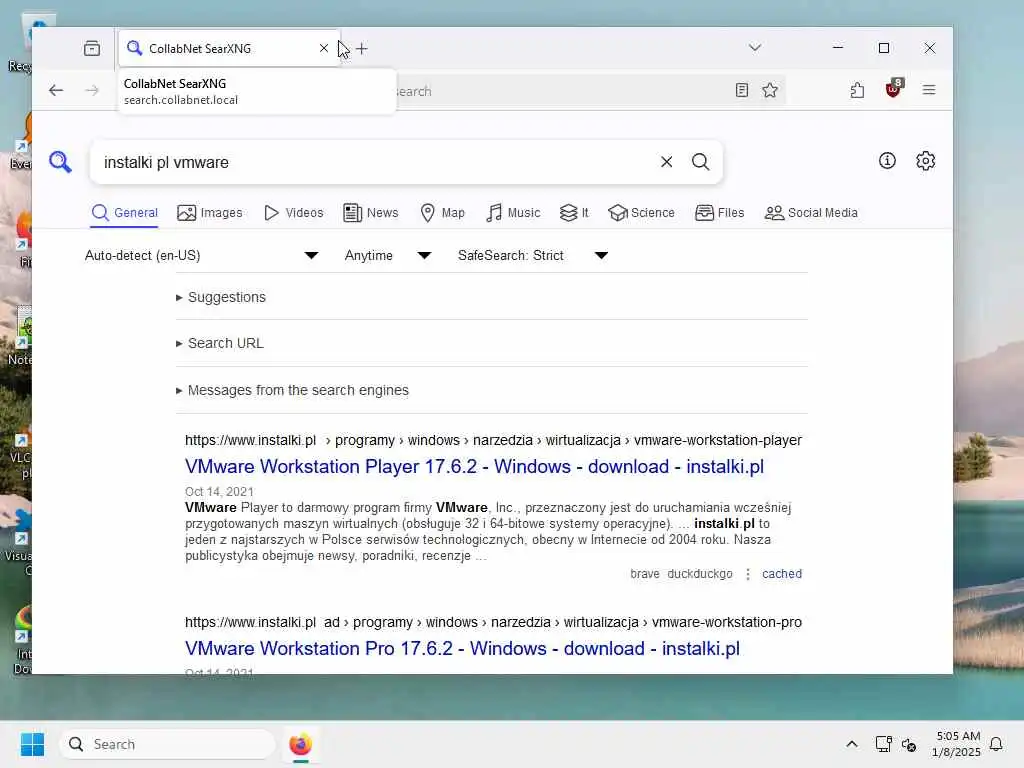Switch to the Music category
Viewport: 1024px width, 768px height.
tap(513, 213)
